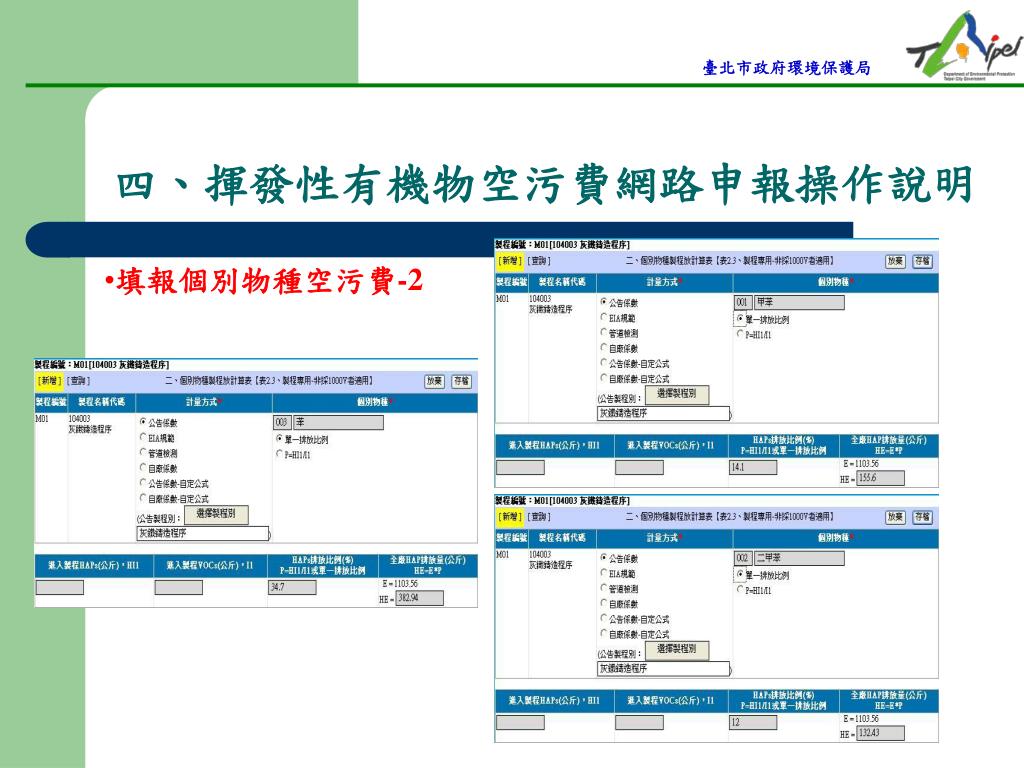Click HAPs ratio field showing 34.7
Screen dimensions: 1024x768
click(x=293, y=587)
